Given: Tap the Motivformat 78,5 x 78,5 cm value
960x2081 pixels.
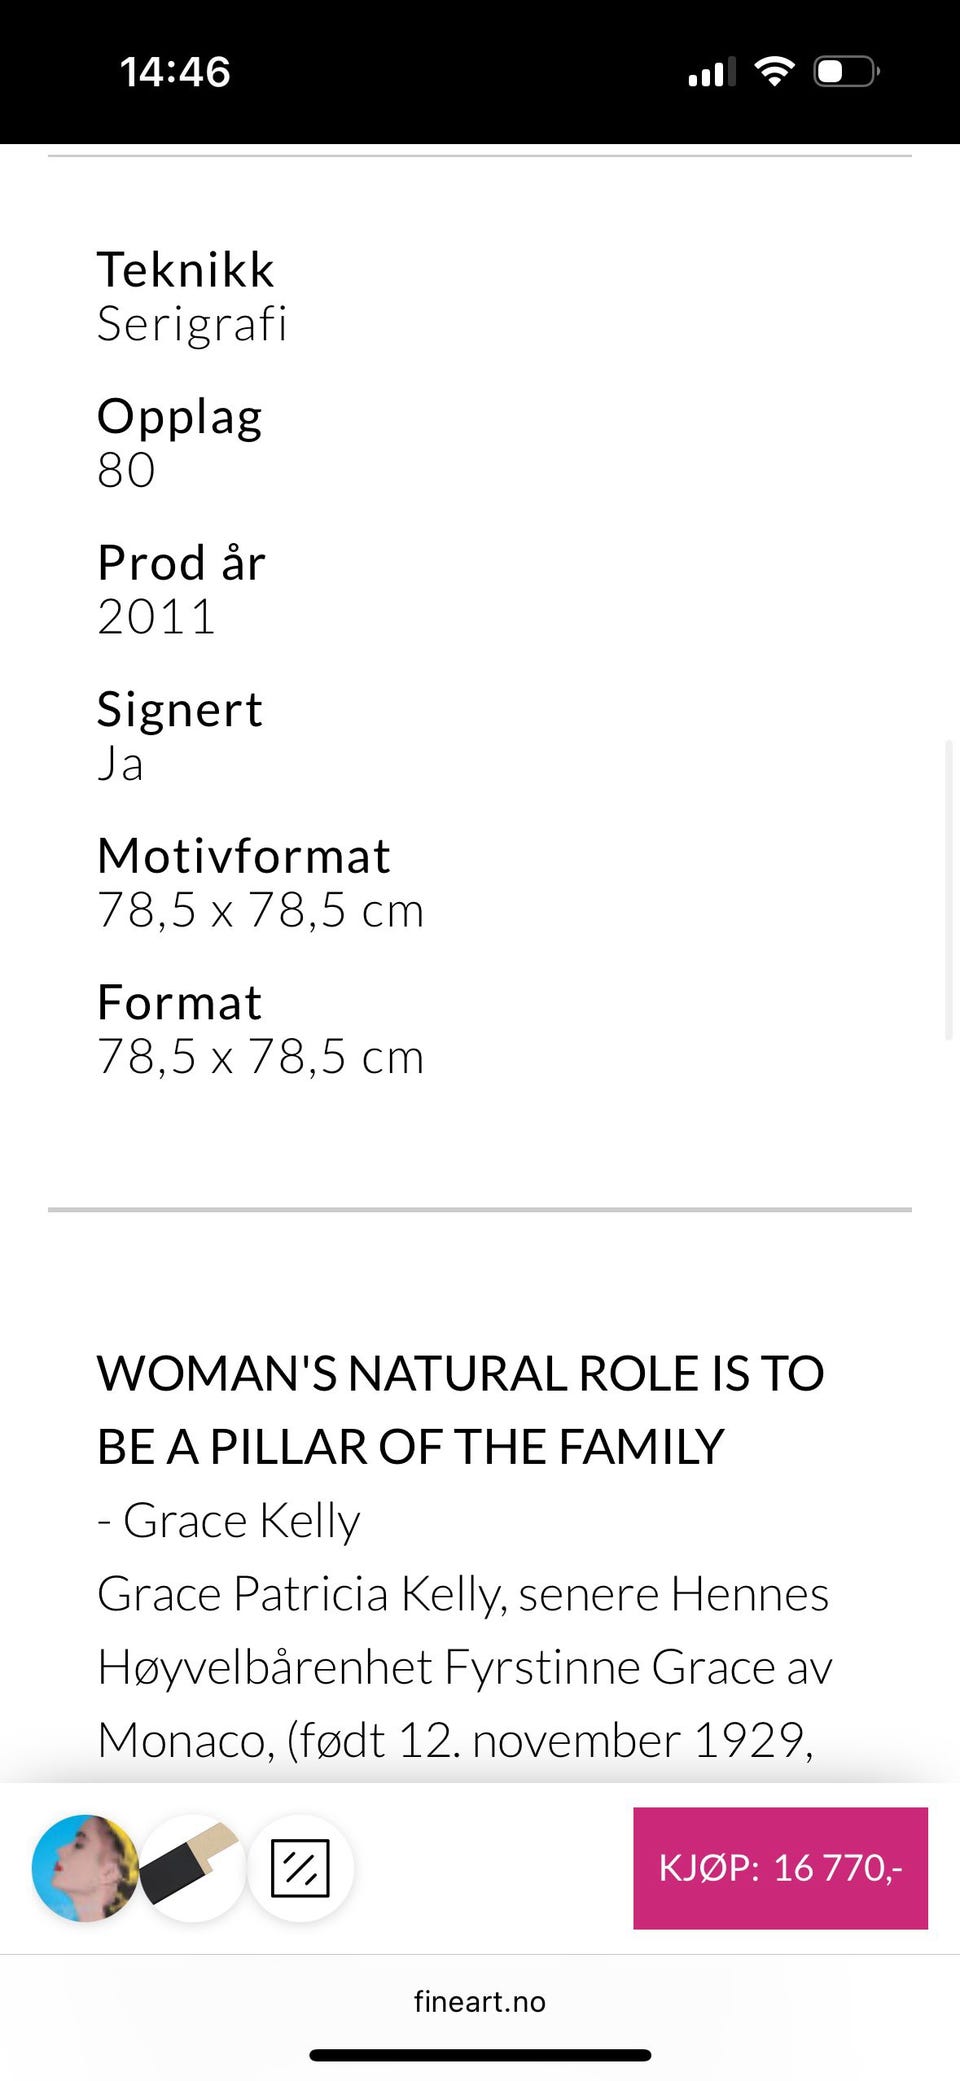Looking at the screenshot, I should 260,910.
